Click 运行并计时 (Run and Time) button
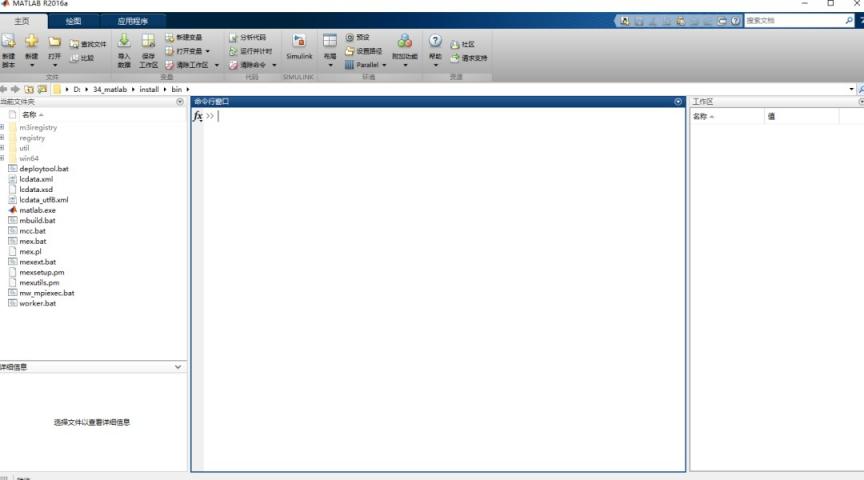Image resolution: width=864 pixels, height=480 pixels. [x=250, y=51]
